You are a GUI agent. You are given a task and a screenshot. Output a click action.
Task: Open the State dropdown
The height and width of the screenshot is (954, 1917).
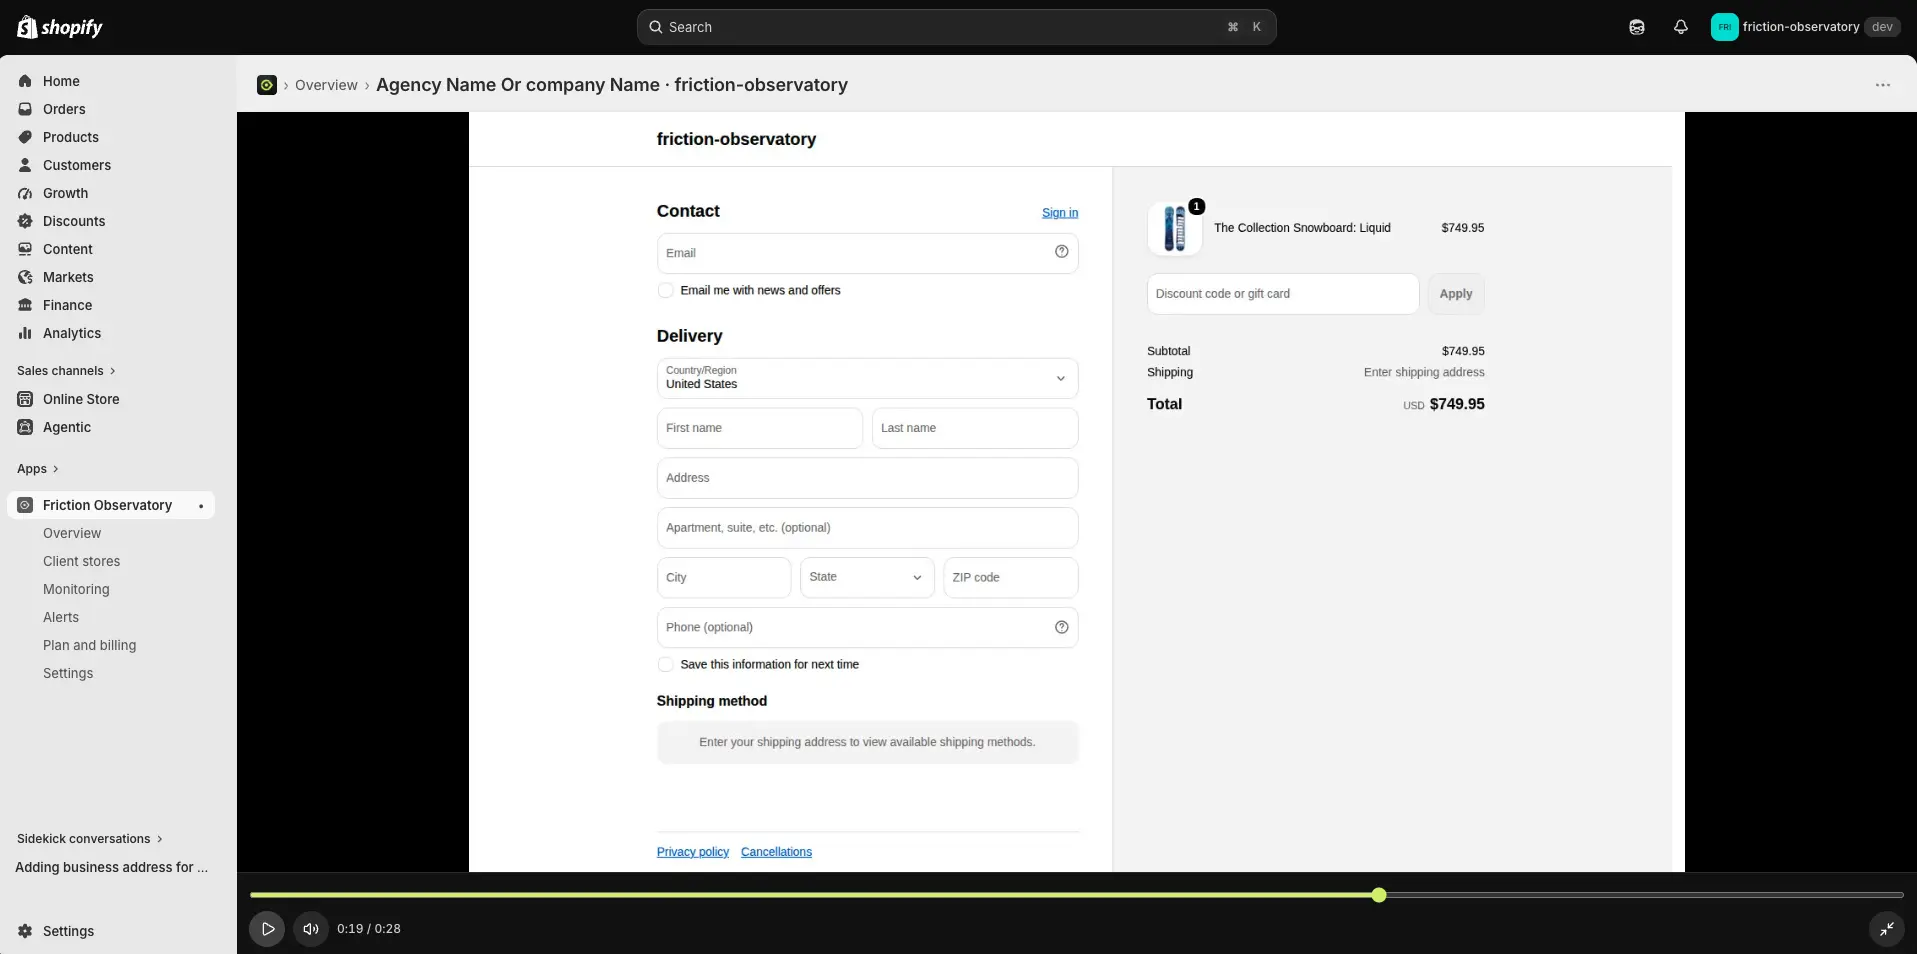click(867, 577)
